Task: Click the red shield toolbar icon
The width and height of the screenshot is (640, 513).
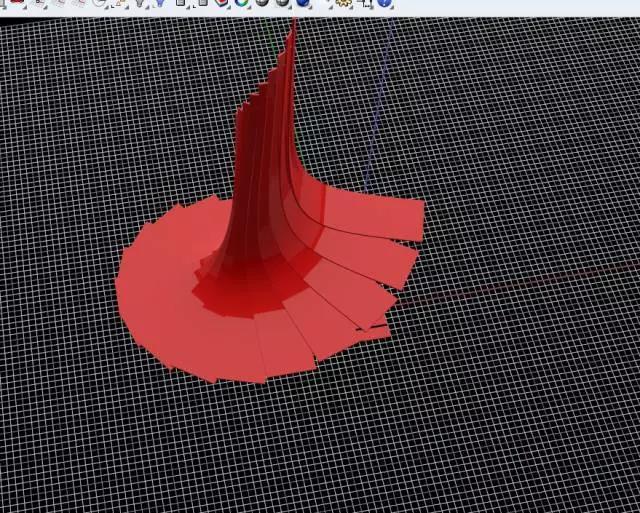Action: 221,3
